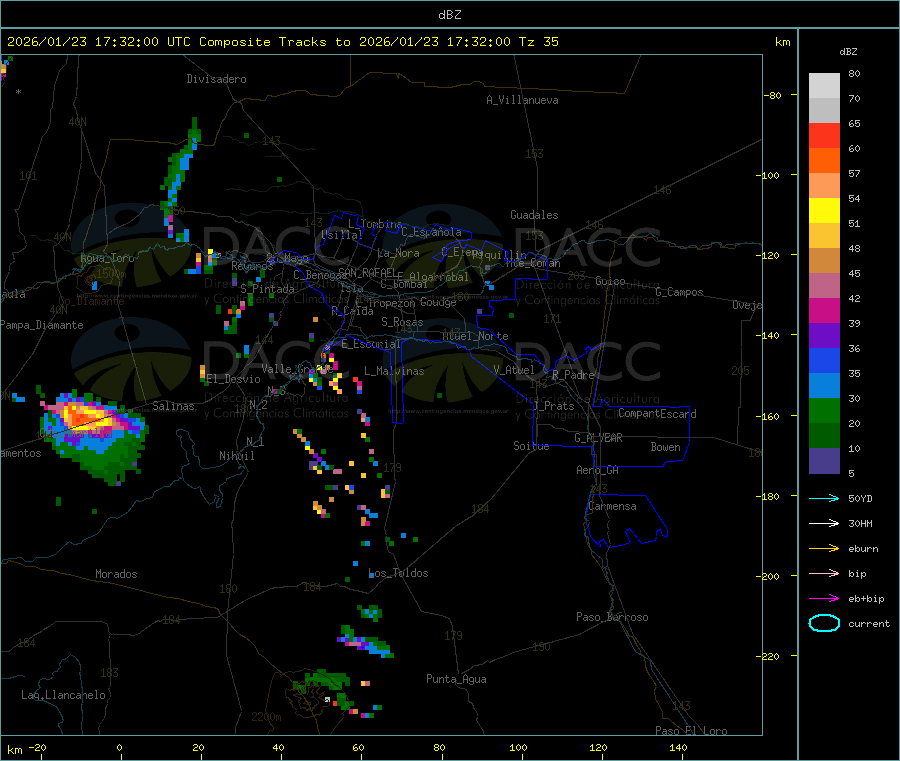This screenshot has width=900, height=761.
Task: Pick the yellow swatch between 54 and 51 dBZ
Action: tap(824, 211)
